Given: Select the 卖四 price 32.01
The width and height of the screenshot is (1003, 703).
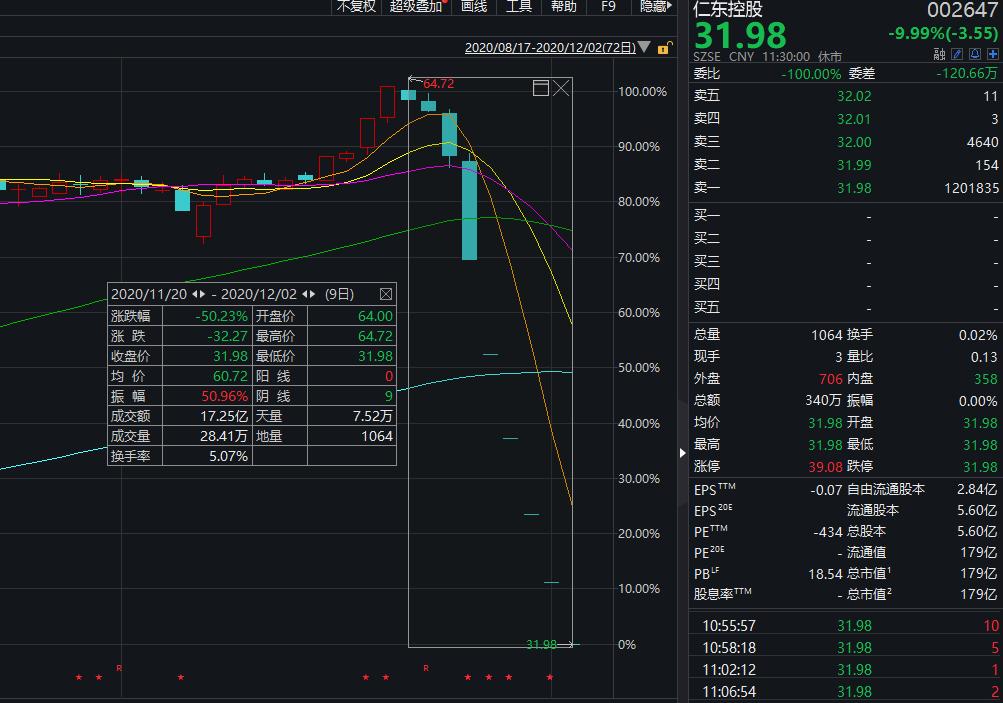Looking at the screenshot, I should [x=854, y=119].
